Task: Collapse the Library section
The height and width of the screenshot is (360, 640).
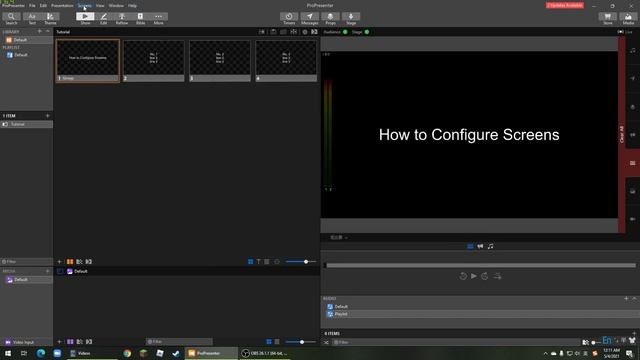Action: coord(48,31)
